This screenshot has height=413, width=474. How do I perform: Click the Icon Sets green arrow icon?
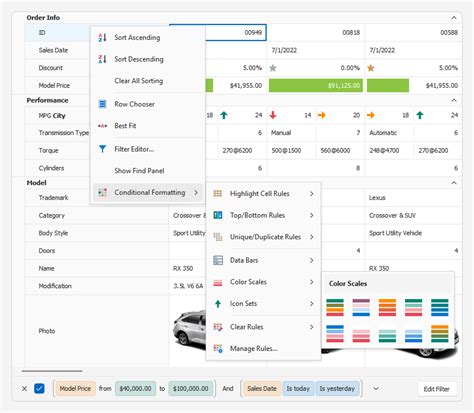click(x=218, y=304)
